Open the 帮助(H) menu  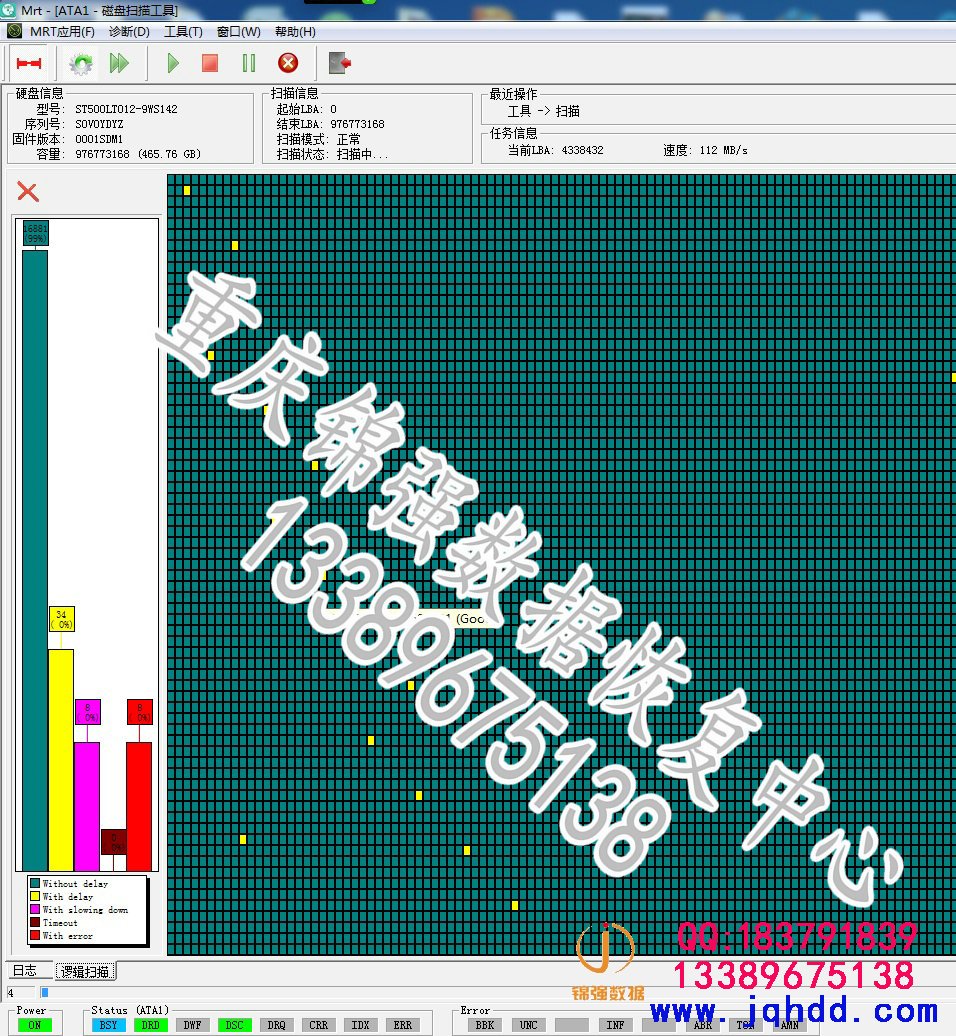(x=295, y=31)
